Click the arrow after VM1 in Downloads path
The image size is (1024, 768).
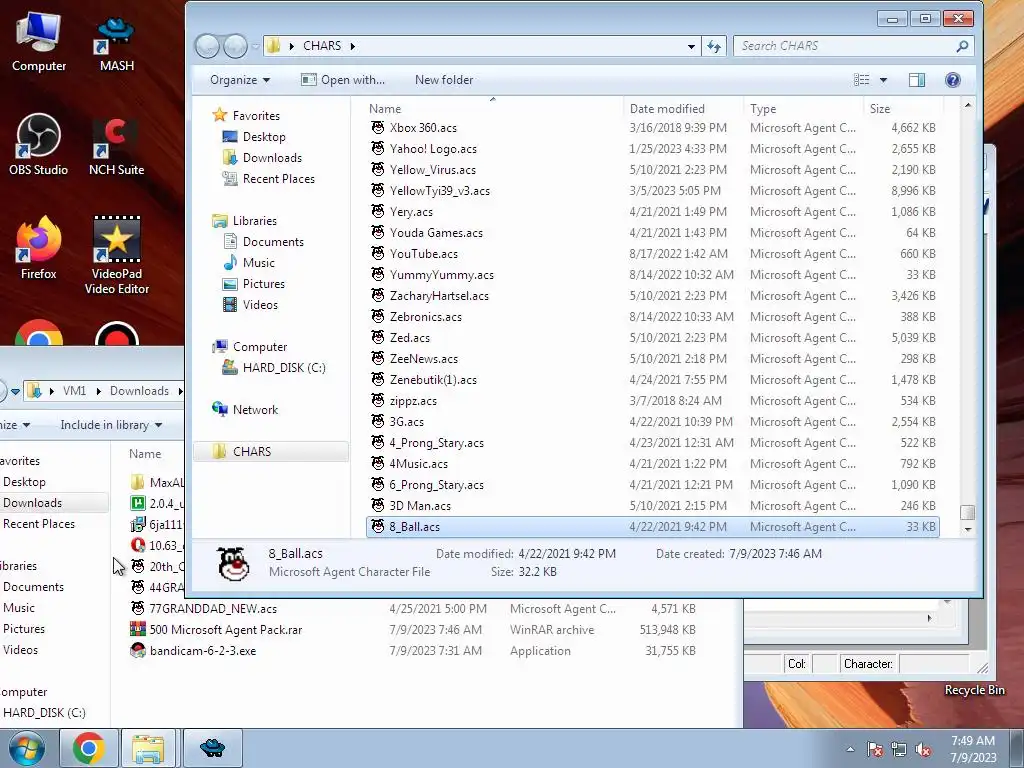pyautogui.click(x=99, y=391)
